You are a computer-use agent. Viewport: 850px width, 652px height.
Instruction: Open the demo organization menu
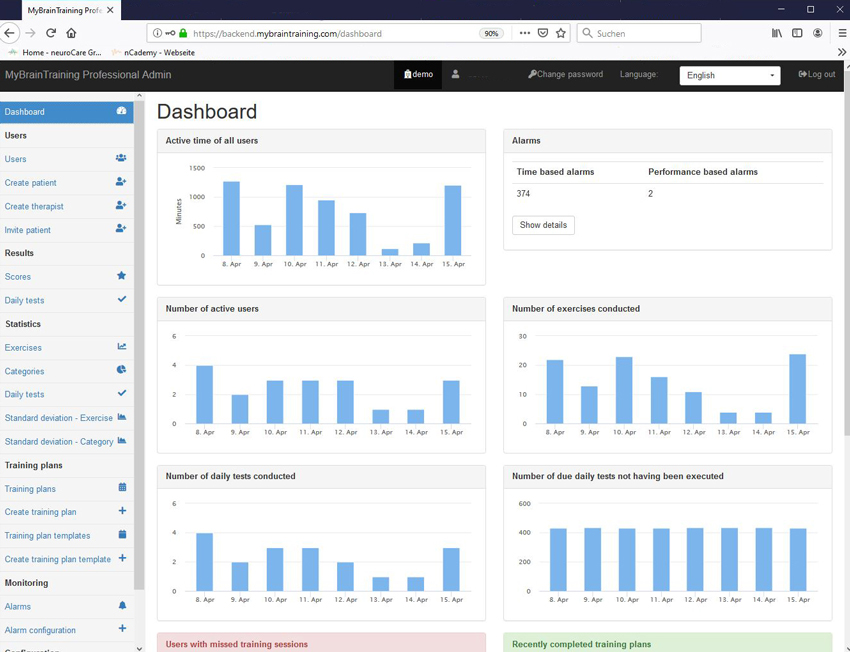[x=418, y=74]
